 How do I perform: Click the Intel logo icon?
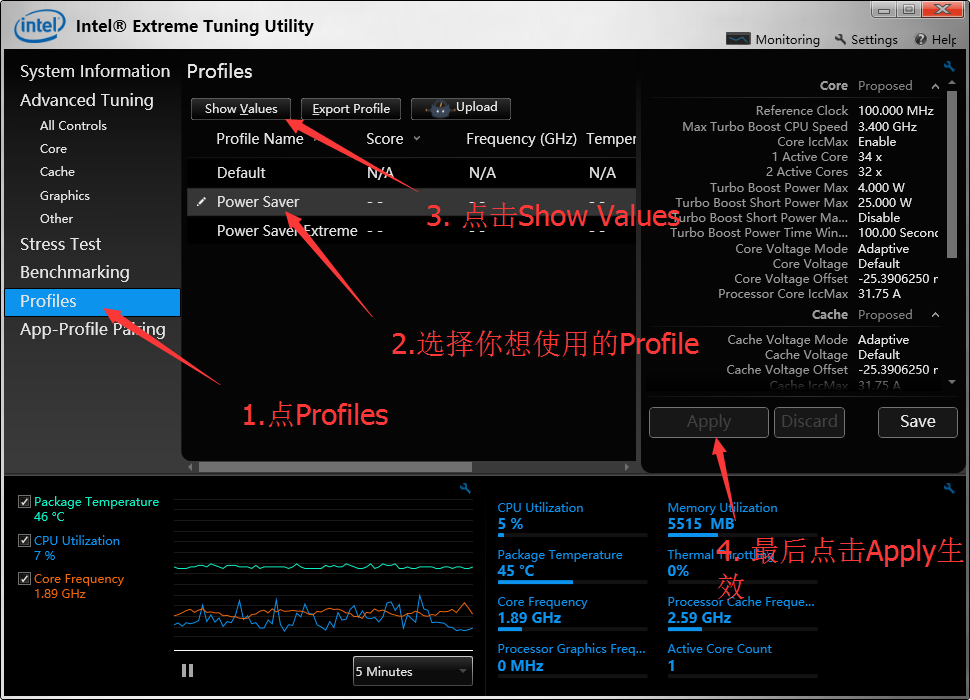(40, 26)
